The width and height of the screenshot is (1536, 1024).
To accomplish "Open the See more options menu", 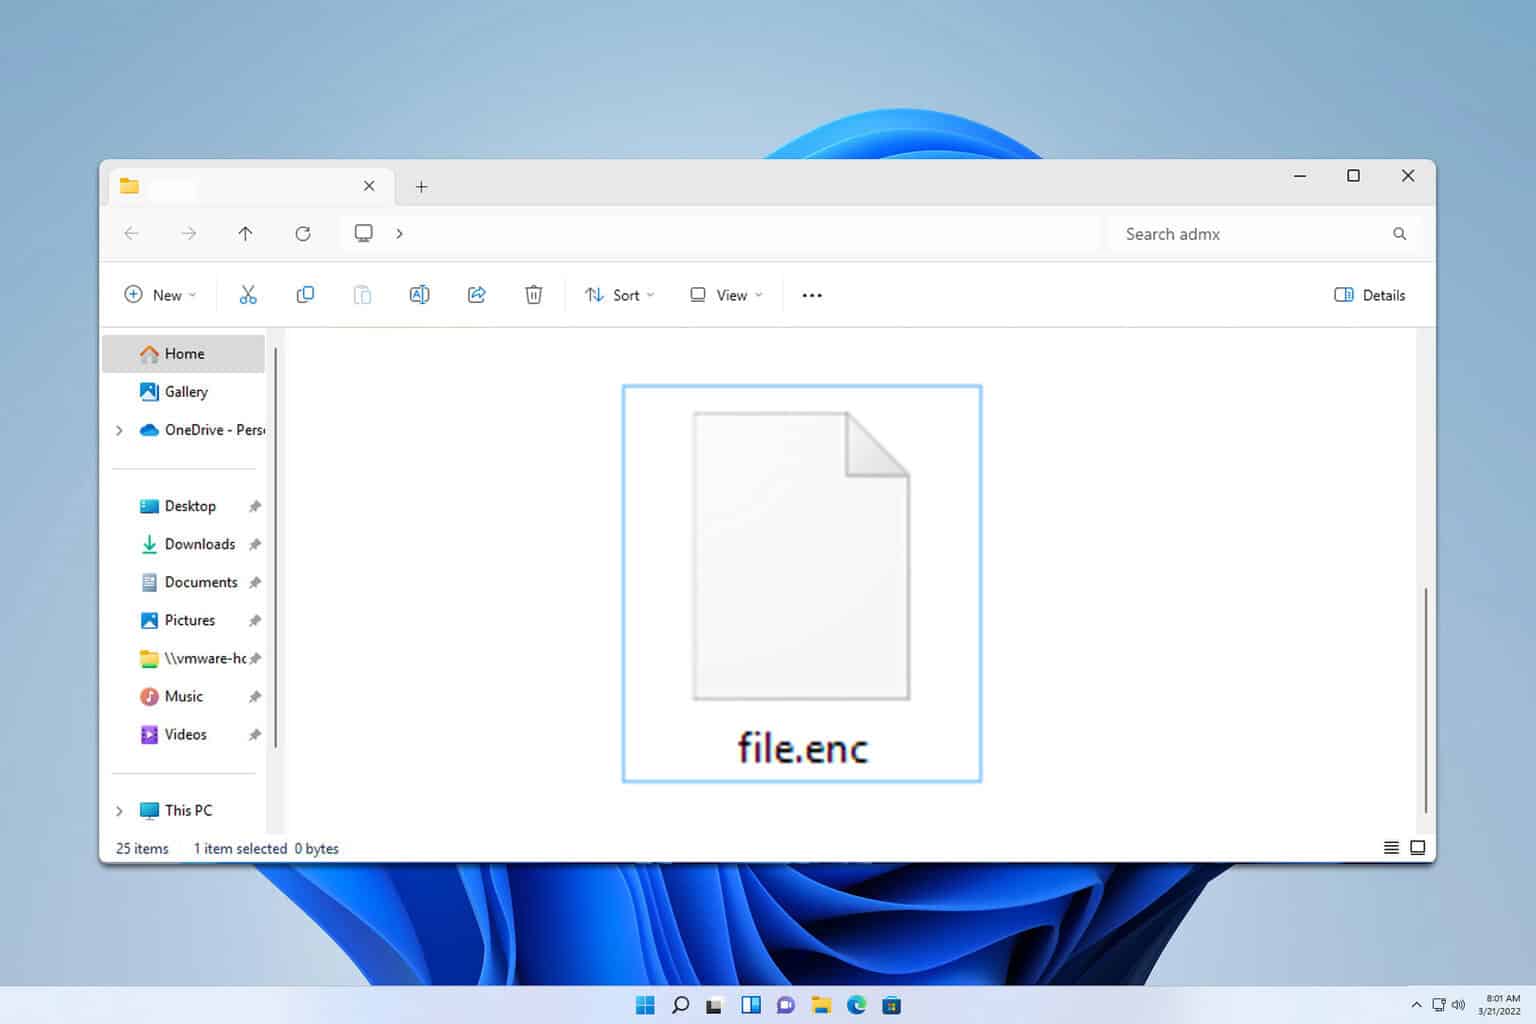I will [x=812, y=295].
